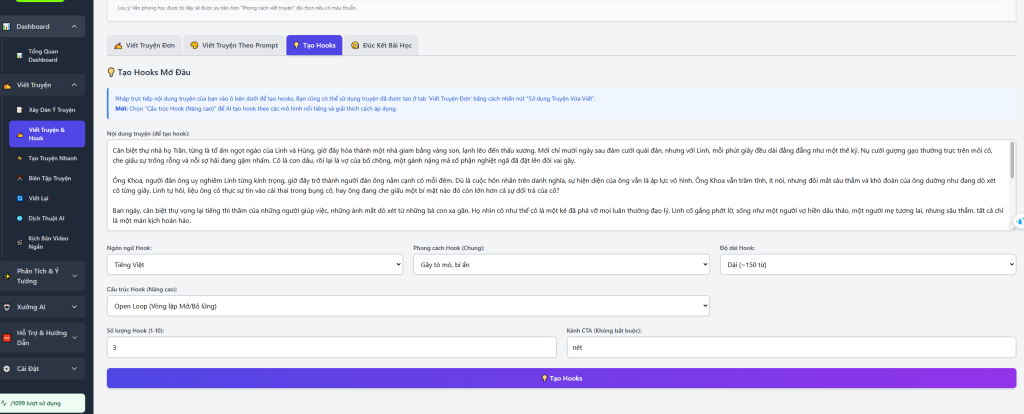Open the Phong cách Hook style dropdown
Screen dimensions: 1024x414
pyautogui.click(x=561, y=265)
